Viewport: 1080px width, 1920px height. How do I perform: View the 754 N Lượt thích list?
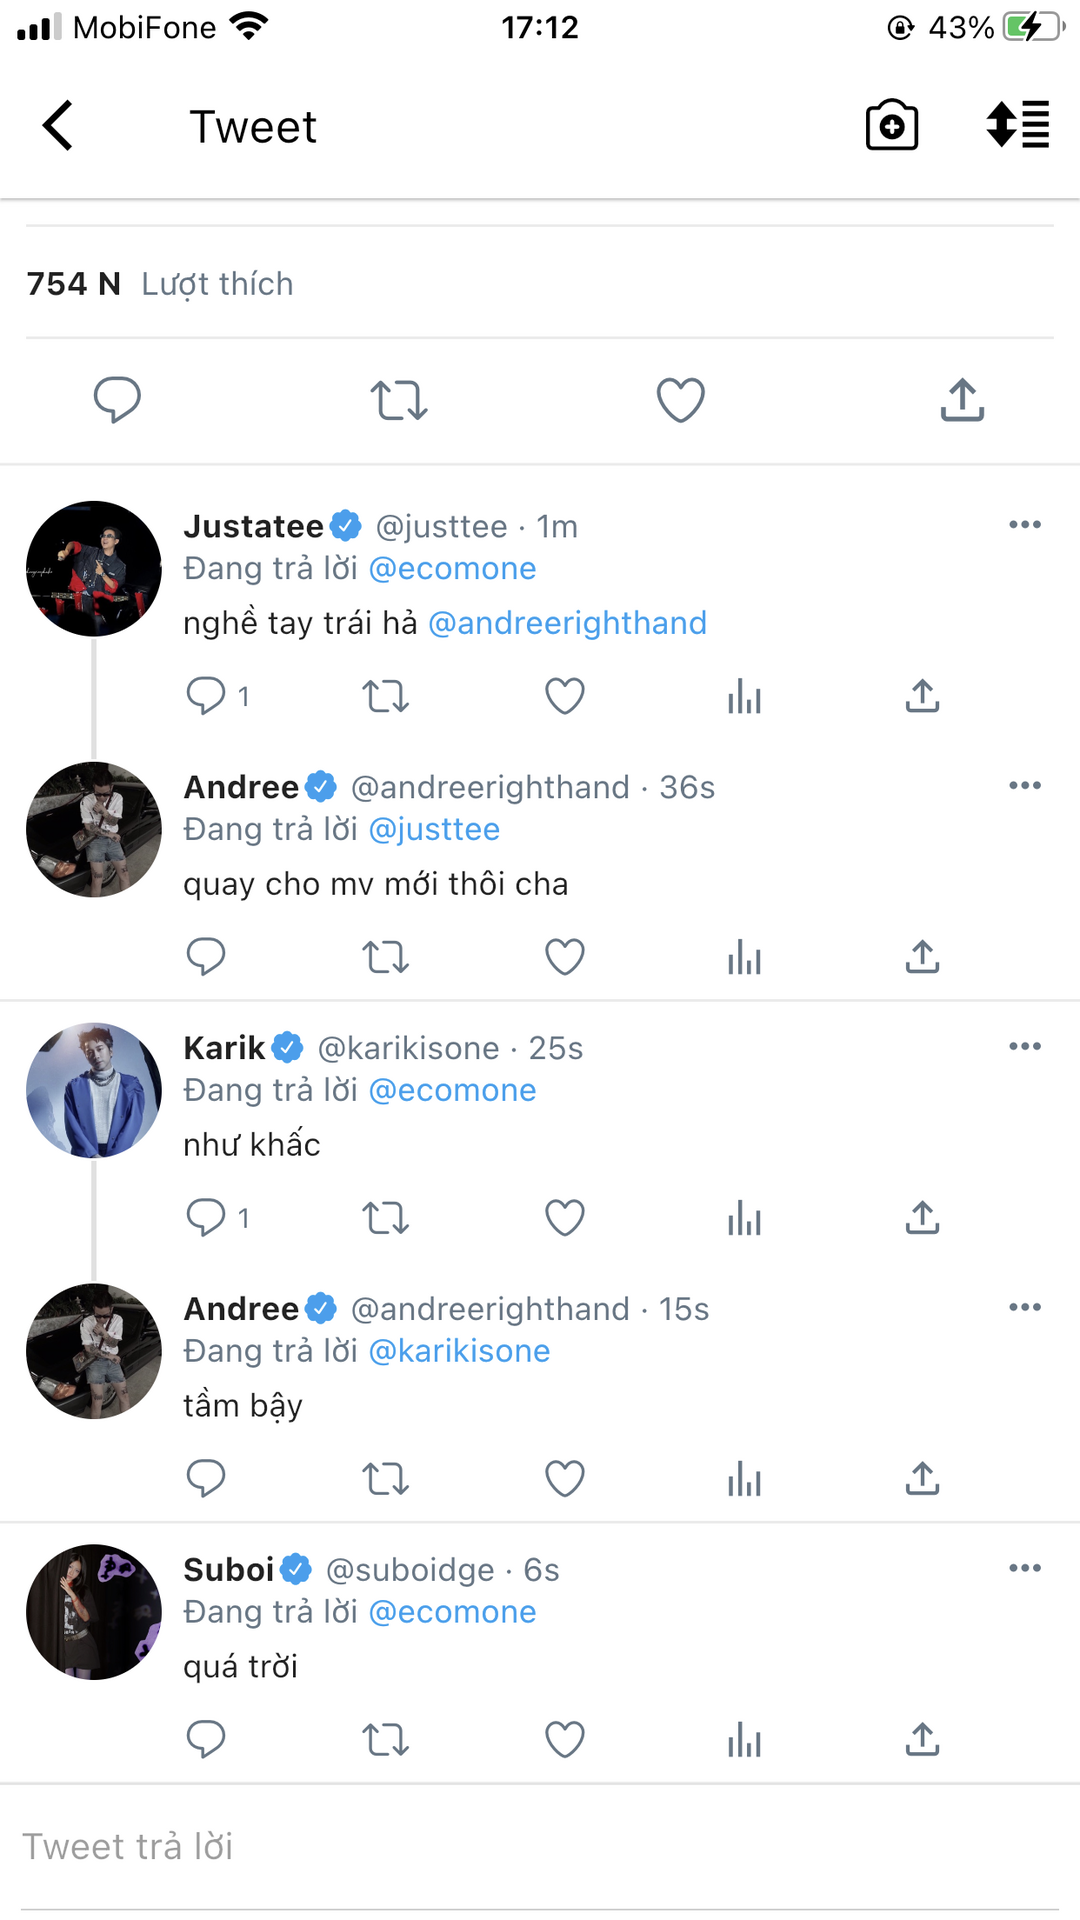tap(160, 284)
